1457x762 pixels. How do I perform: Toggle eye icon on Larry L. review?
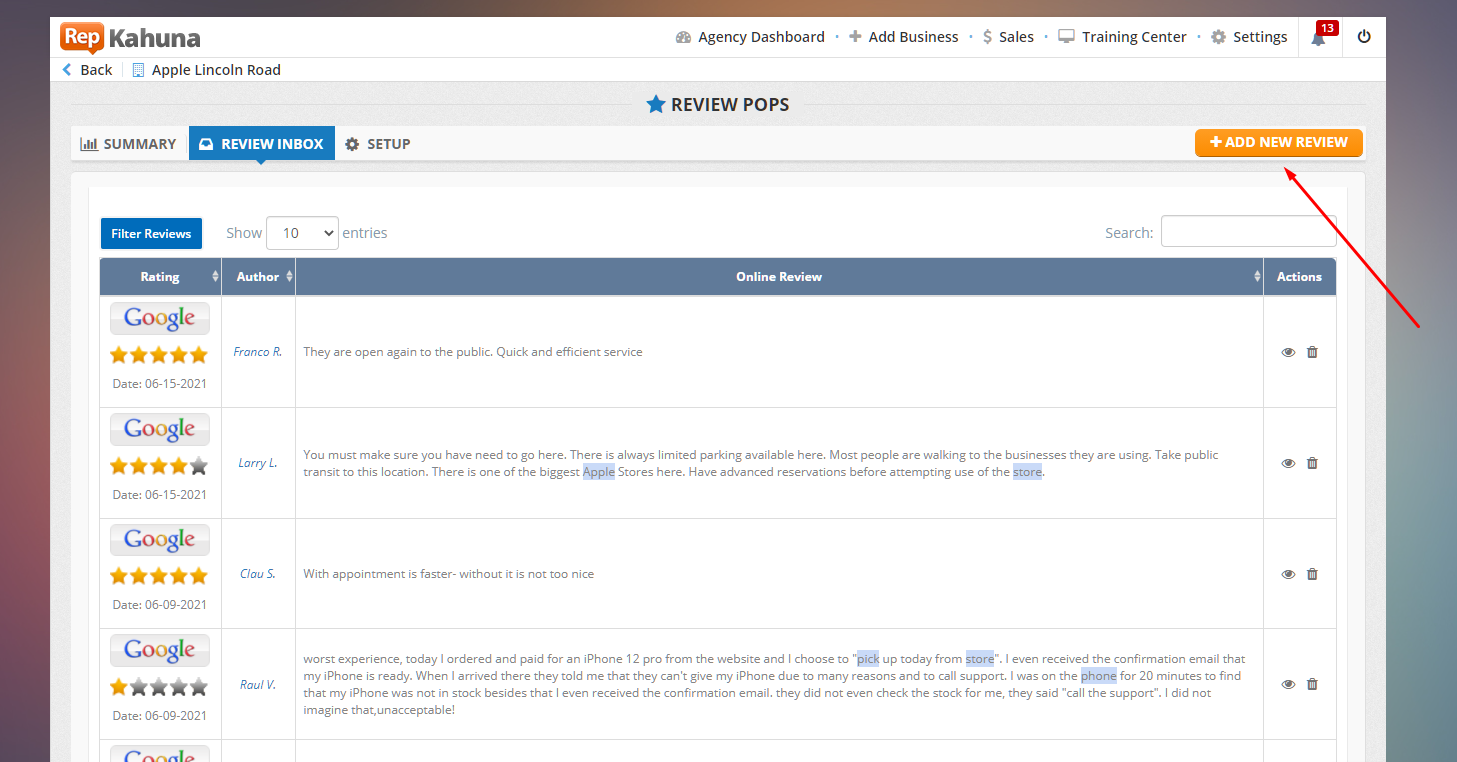point(1288,463)
